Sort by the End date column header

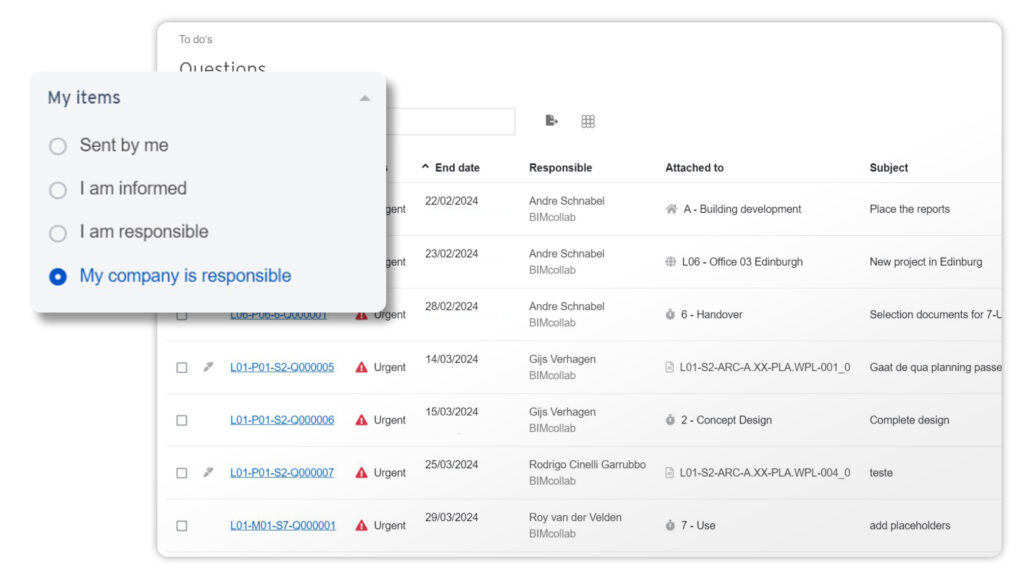(x=456, y=168)
